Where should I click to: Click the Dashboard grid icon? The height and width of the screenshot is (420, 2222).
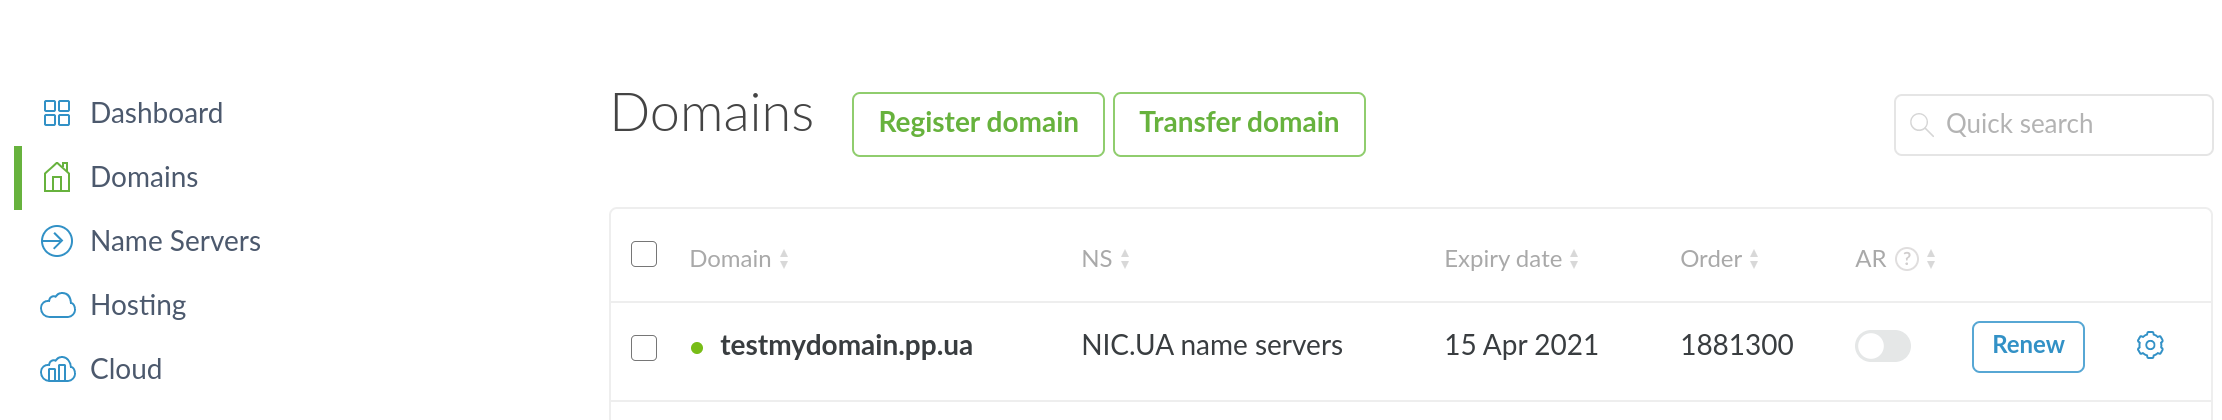(x=57, y=113)
